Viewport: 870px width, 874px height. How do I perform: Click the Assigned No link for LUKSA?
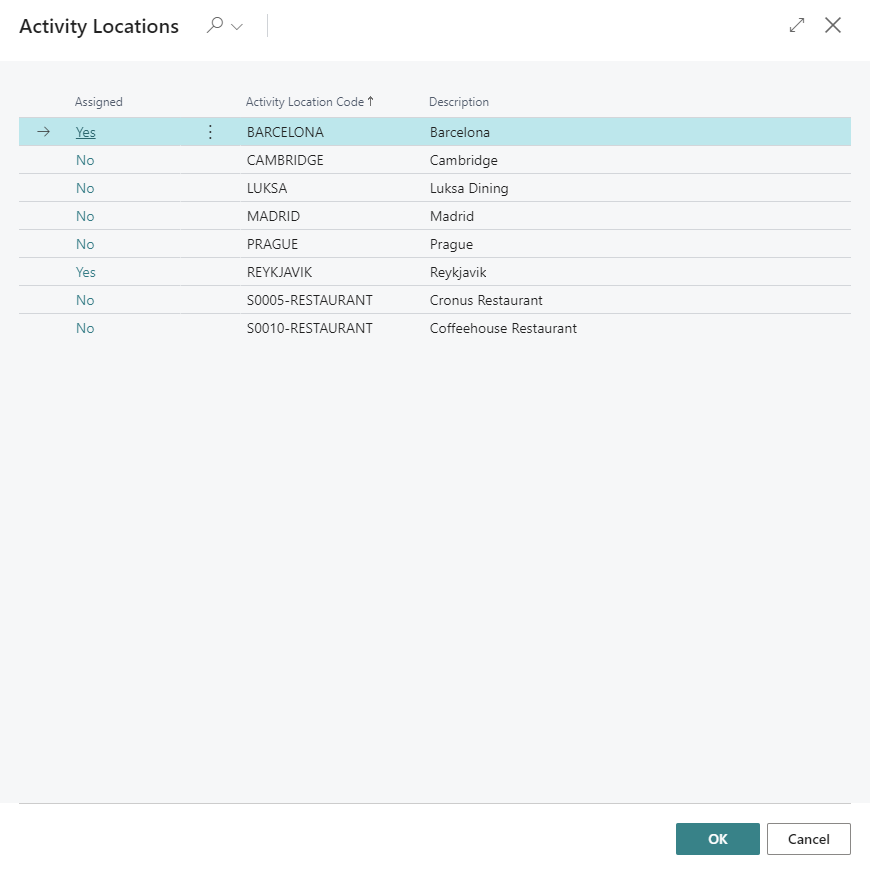click(x=85, y=188)
